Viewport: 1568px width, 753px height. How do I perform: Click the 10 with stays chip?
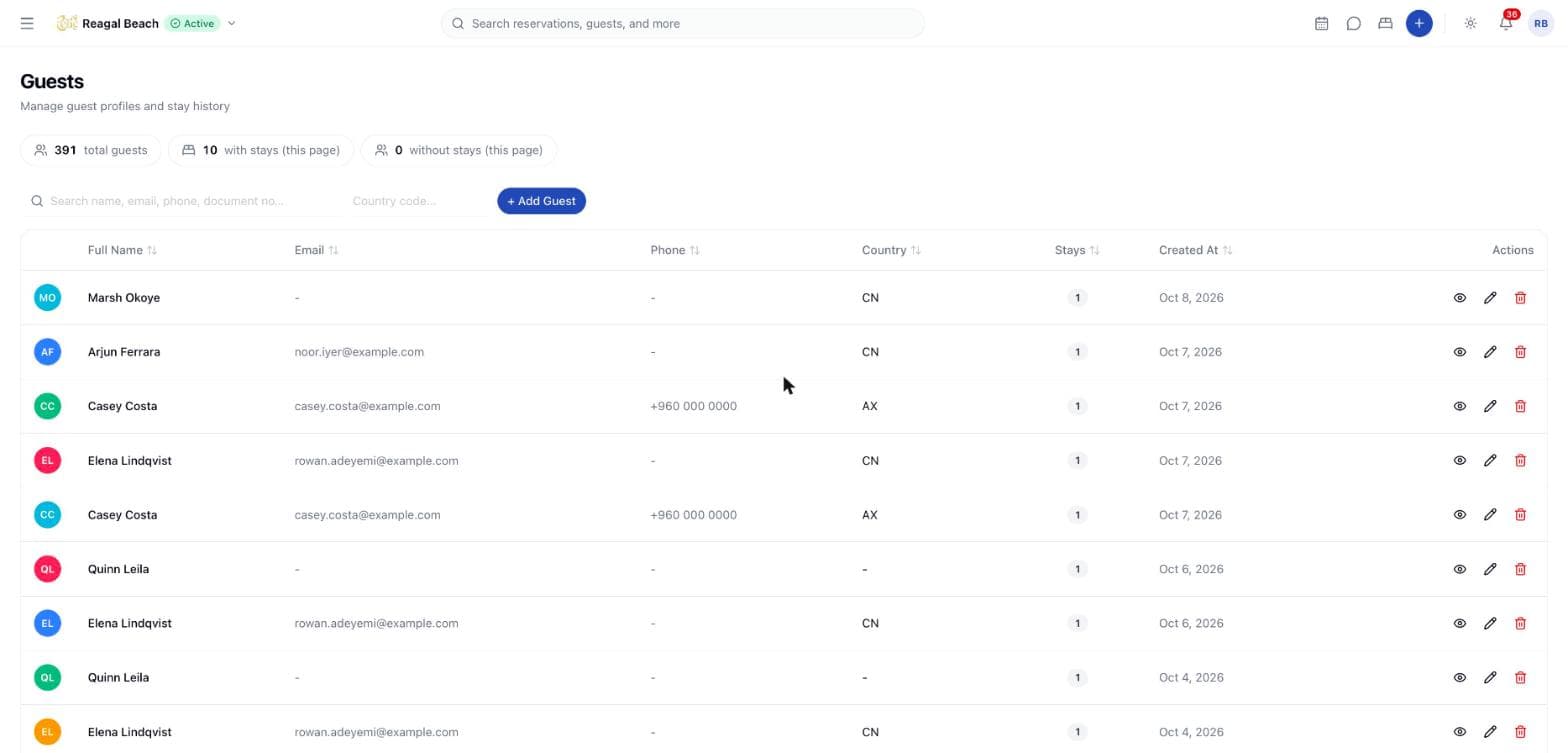click(261, 150)
